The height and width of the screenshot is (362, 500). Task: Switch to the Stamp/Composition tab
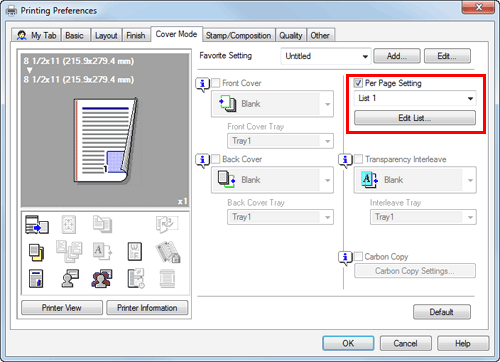238,35
